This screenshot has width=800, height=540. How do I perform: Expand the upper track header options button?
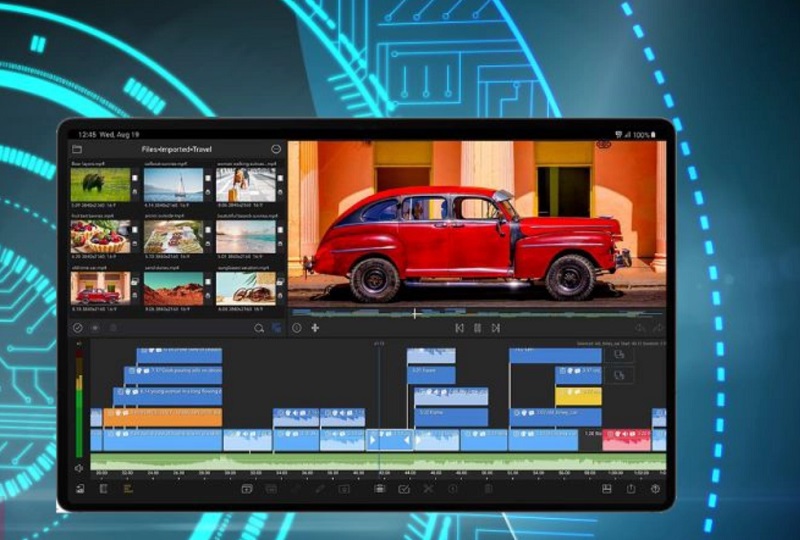(x=620, y=355)
